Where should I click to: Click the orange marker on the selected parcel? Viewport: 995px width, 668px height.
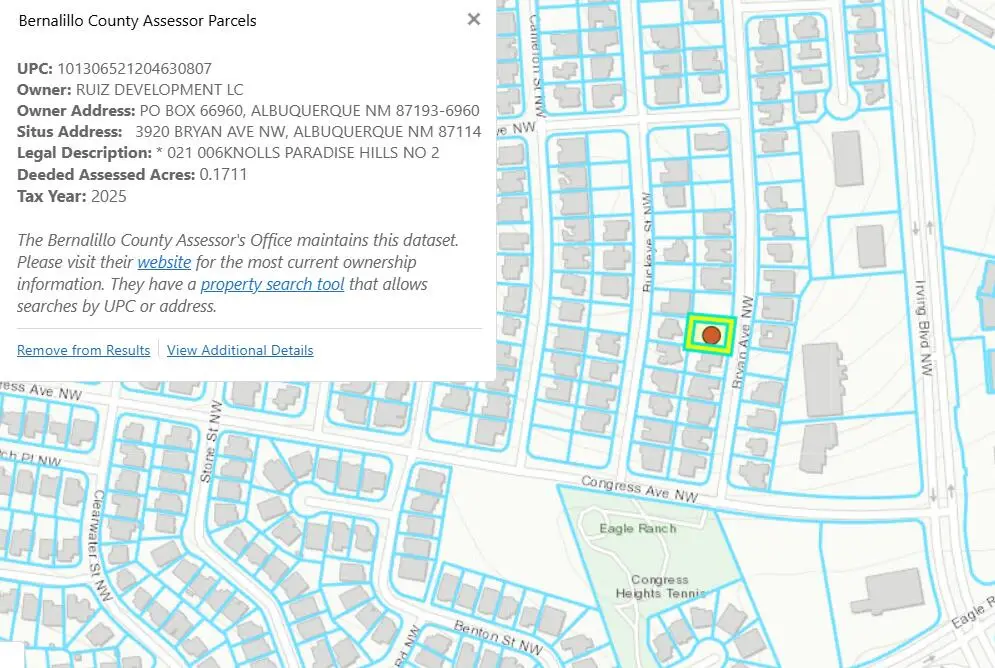tap(711, 335)
